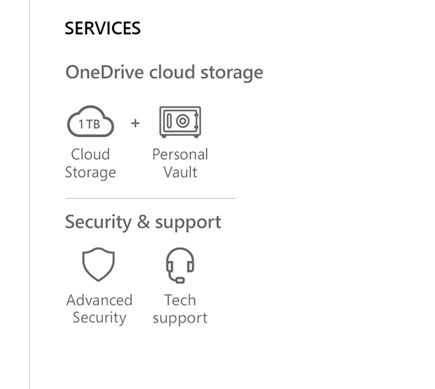Open the Tech support headset icon
The image size is (435, 389).
(x=180, y=265)
